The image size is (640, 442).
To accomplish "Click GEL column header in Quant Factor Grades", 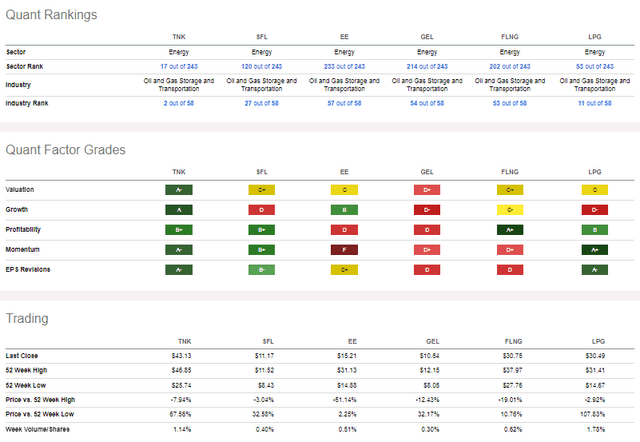I will point(427,172).
